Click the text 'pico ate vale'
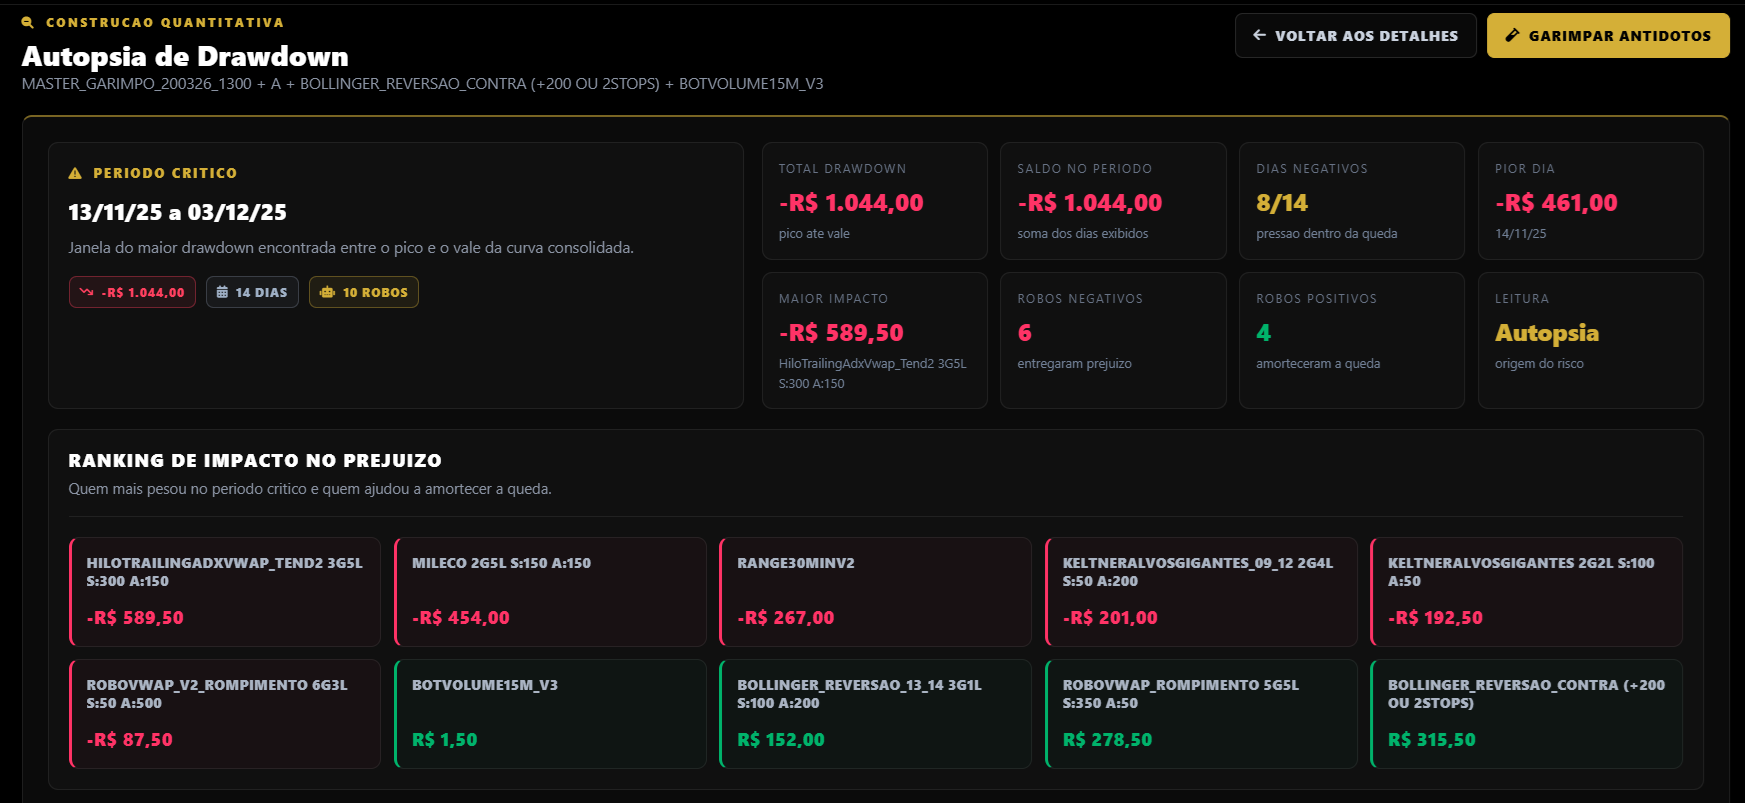Screen dimensions: 1745x803 click(x=814, y=233)
